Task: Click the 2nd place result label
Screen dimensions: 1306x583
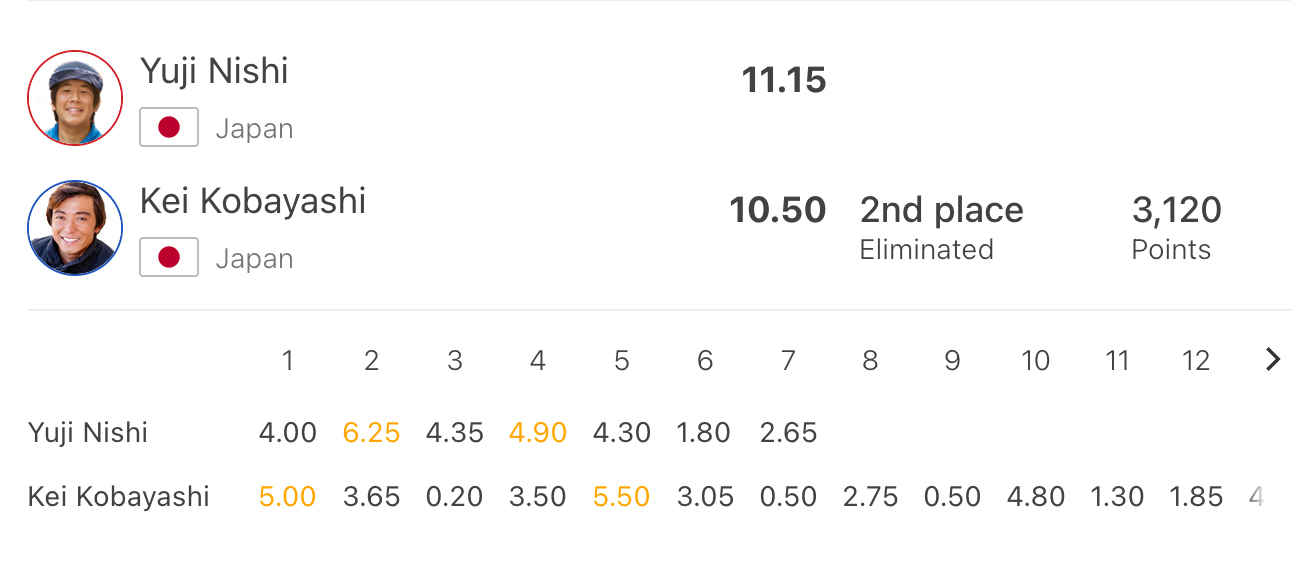Action: tap(941, 210)
